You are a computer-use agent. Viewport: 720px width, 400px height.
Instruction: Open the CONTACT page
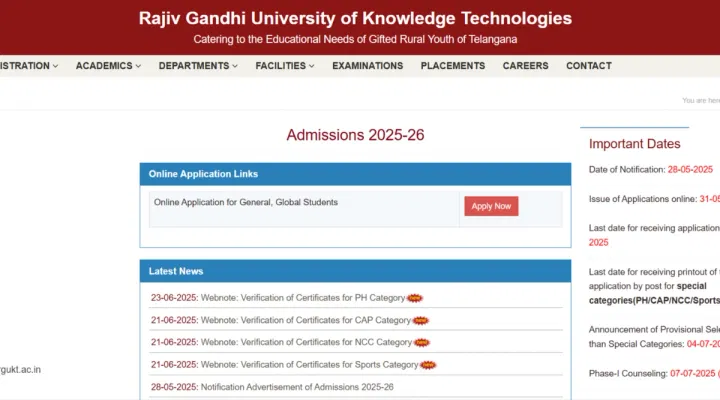tap(589, 66)
